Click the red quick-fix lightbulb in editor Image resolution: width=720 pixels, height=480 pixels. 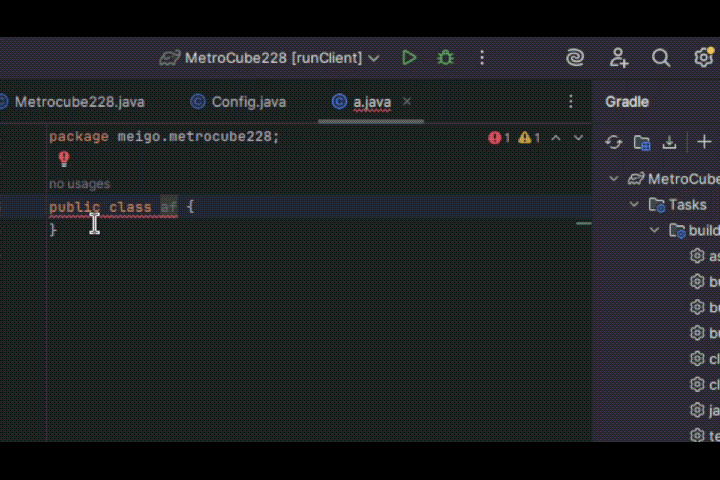[x=64, y=159]
